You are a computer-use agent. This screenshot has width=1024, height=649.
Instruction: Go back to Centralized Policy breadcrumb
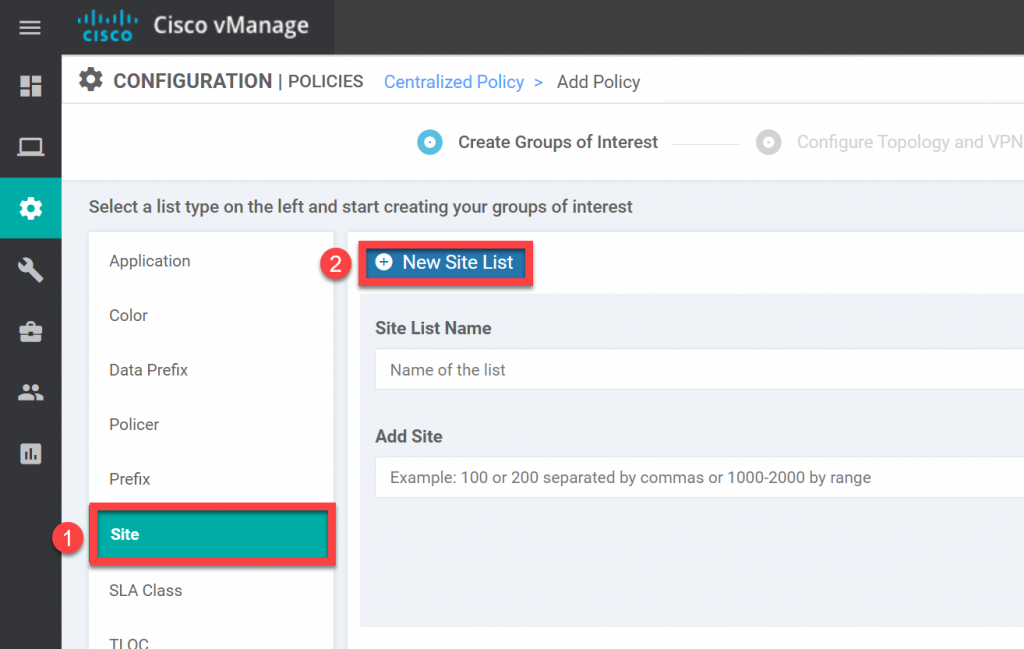point(454,82)
